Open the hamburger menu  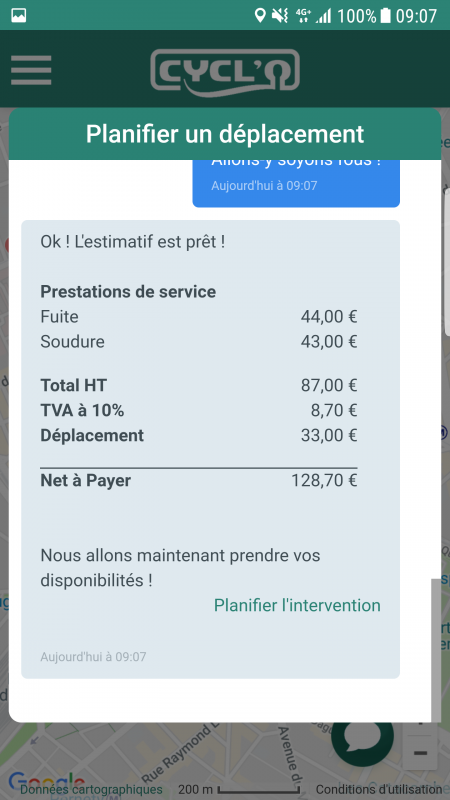tap(31, 70)
